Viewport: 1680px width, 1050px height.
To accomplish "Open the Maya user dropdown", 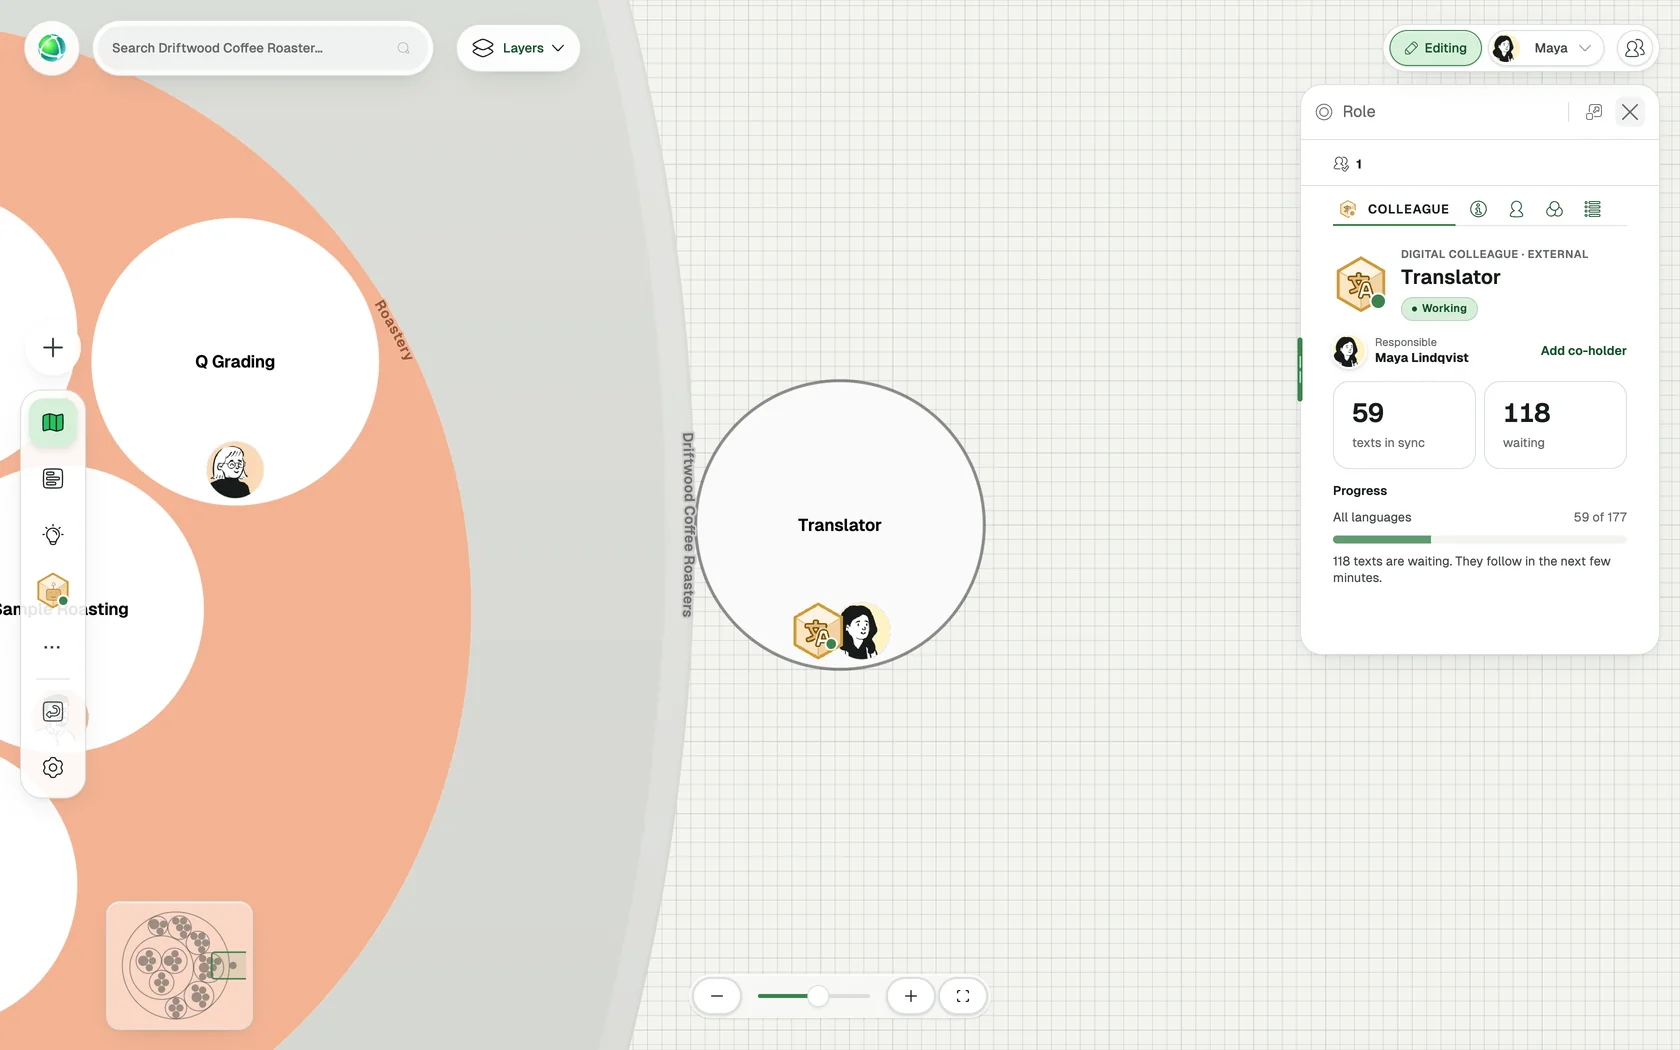I will [x=1546, y=48].
